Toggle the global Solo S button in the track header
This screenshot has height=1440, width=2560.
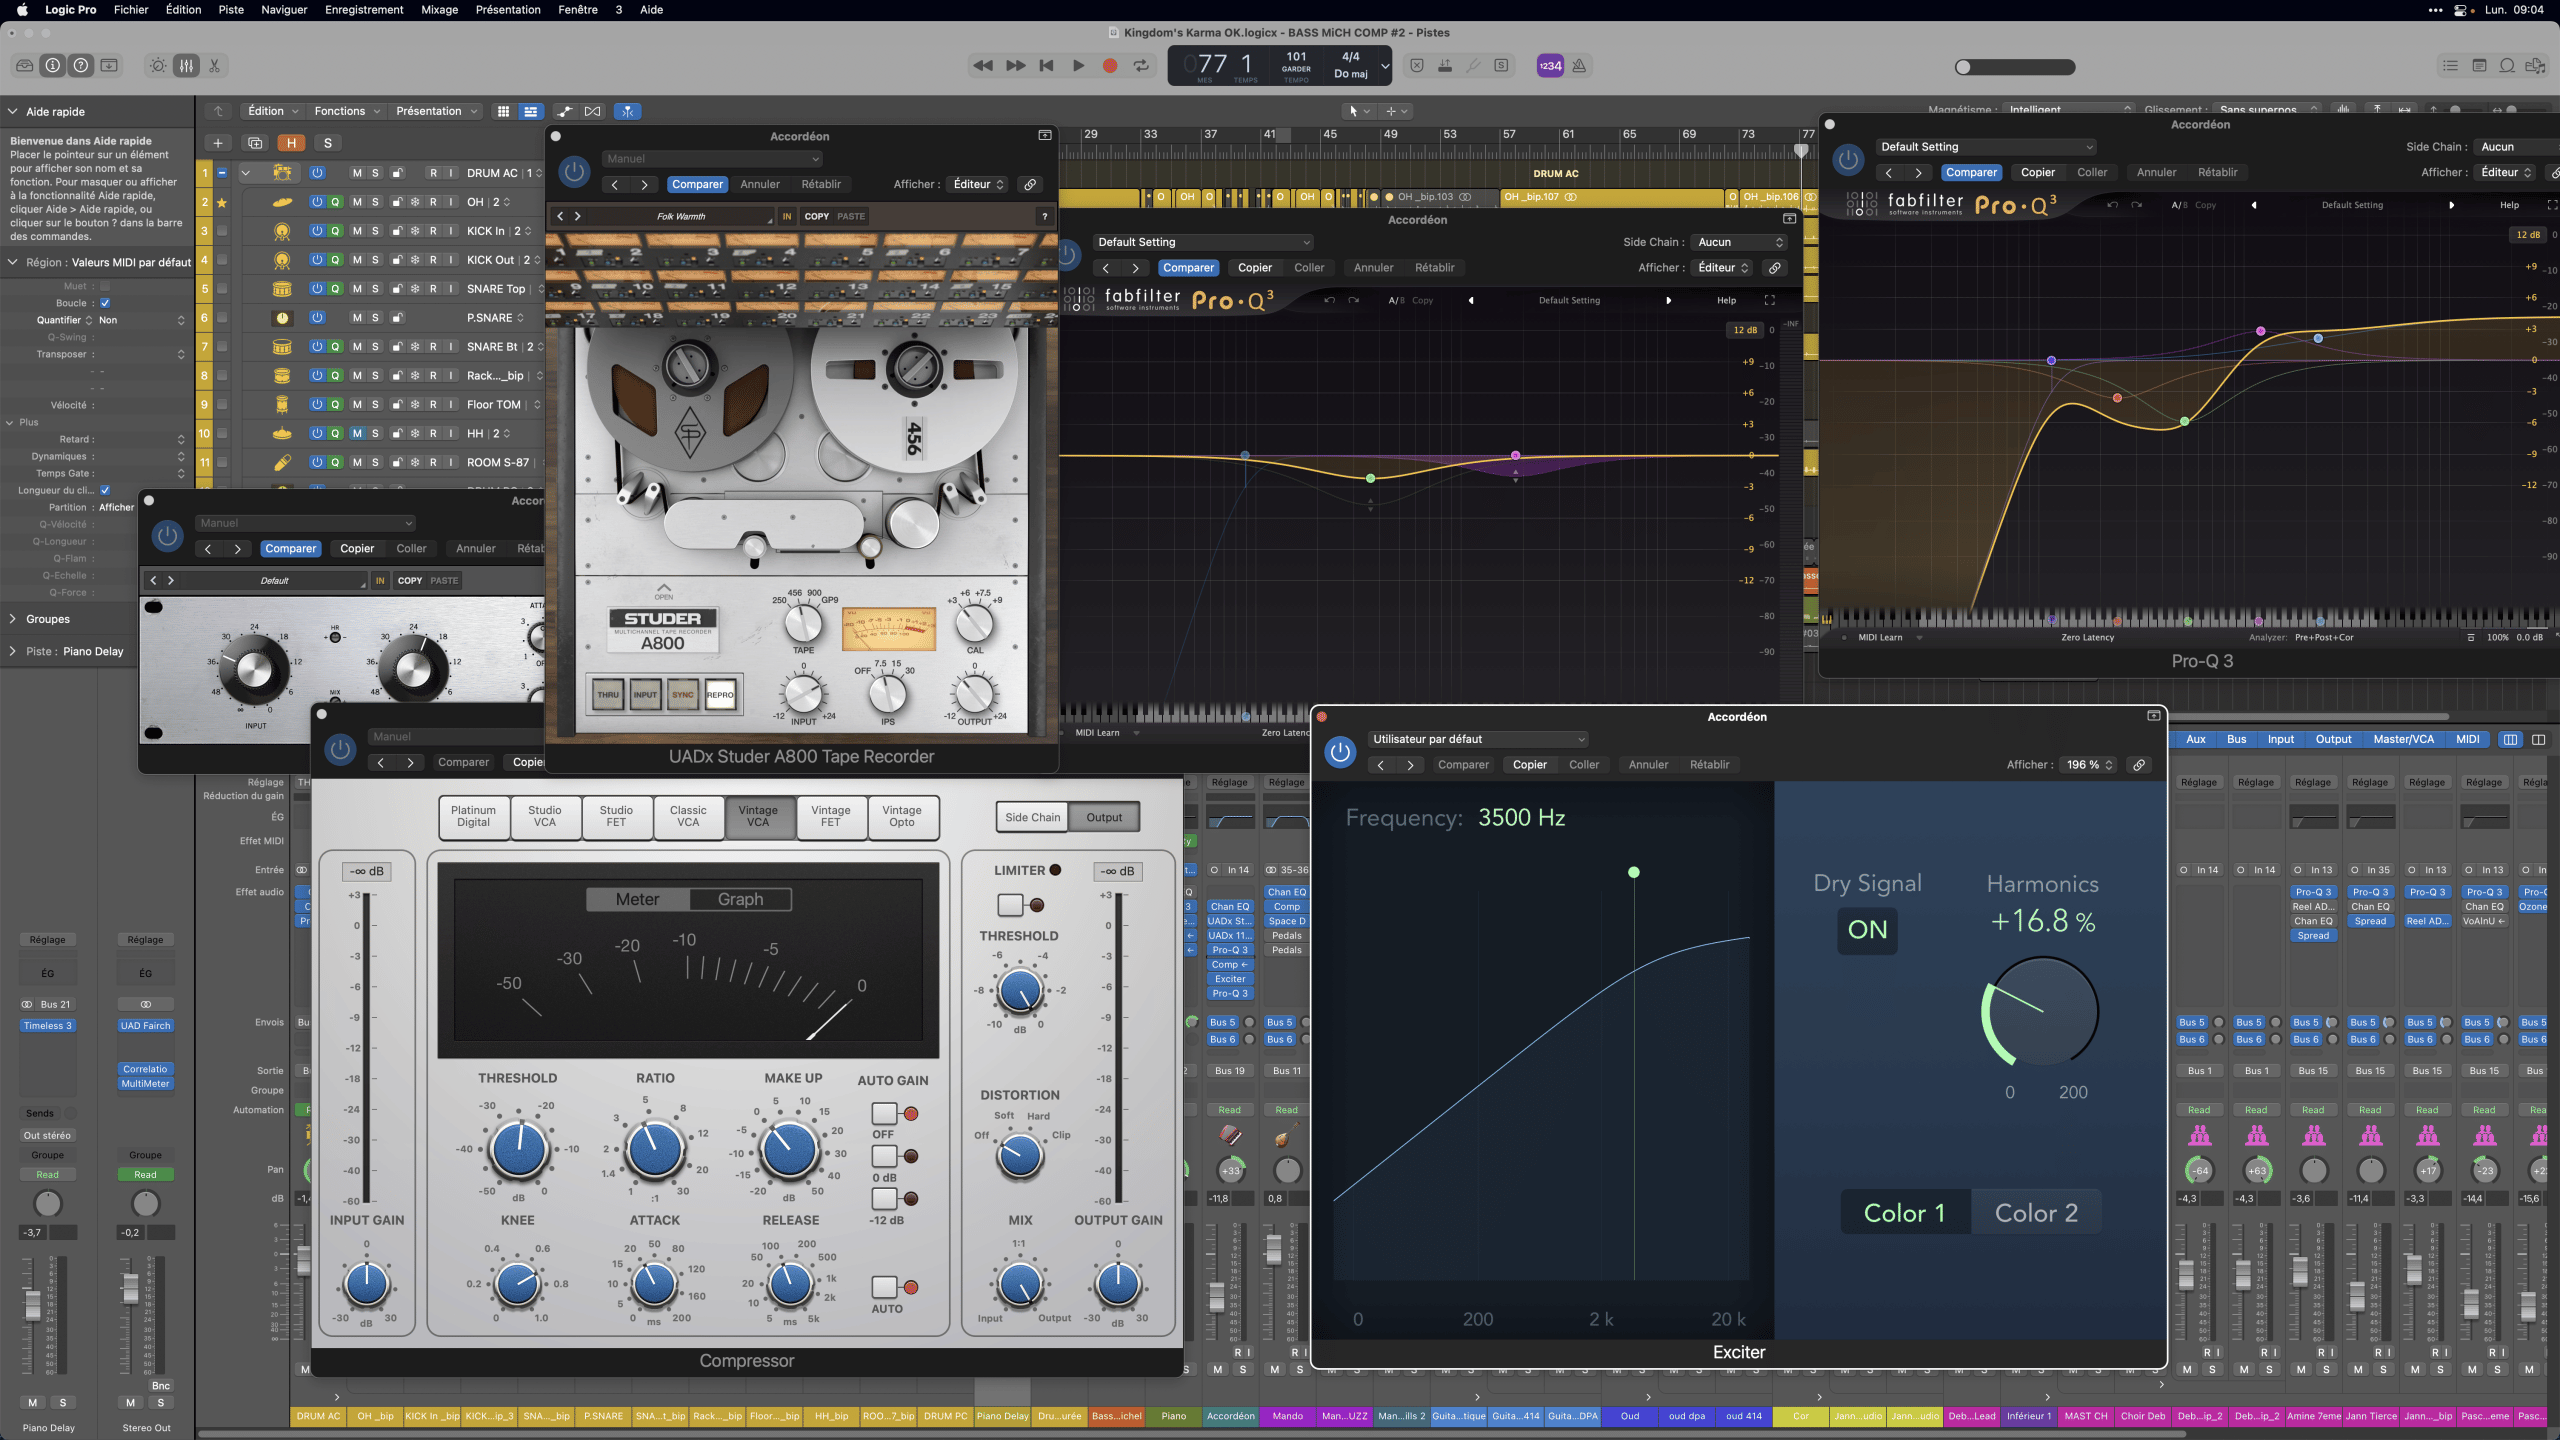click(327, 143)
